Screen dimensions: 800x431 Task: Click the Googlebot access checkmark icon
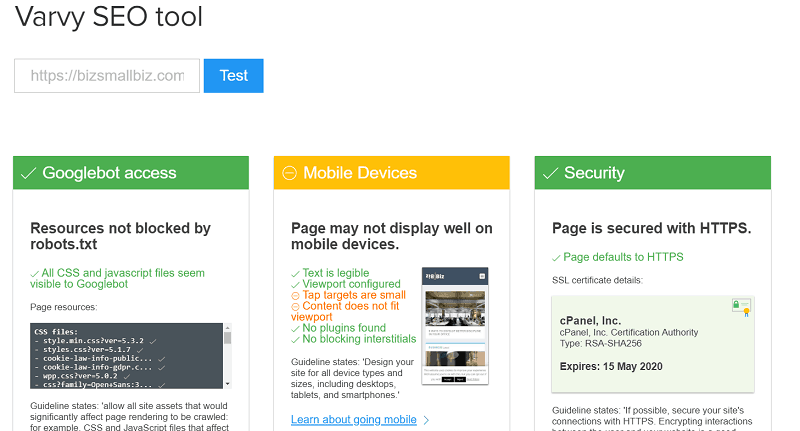(x=29, y=173)
